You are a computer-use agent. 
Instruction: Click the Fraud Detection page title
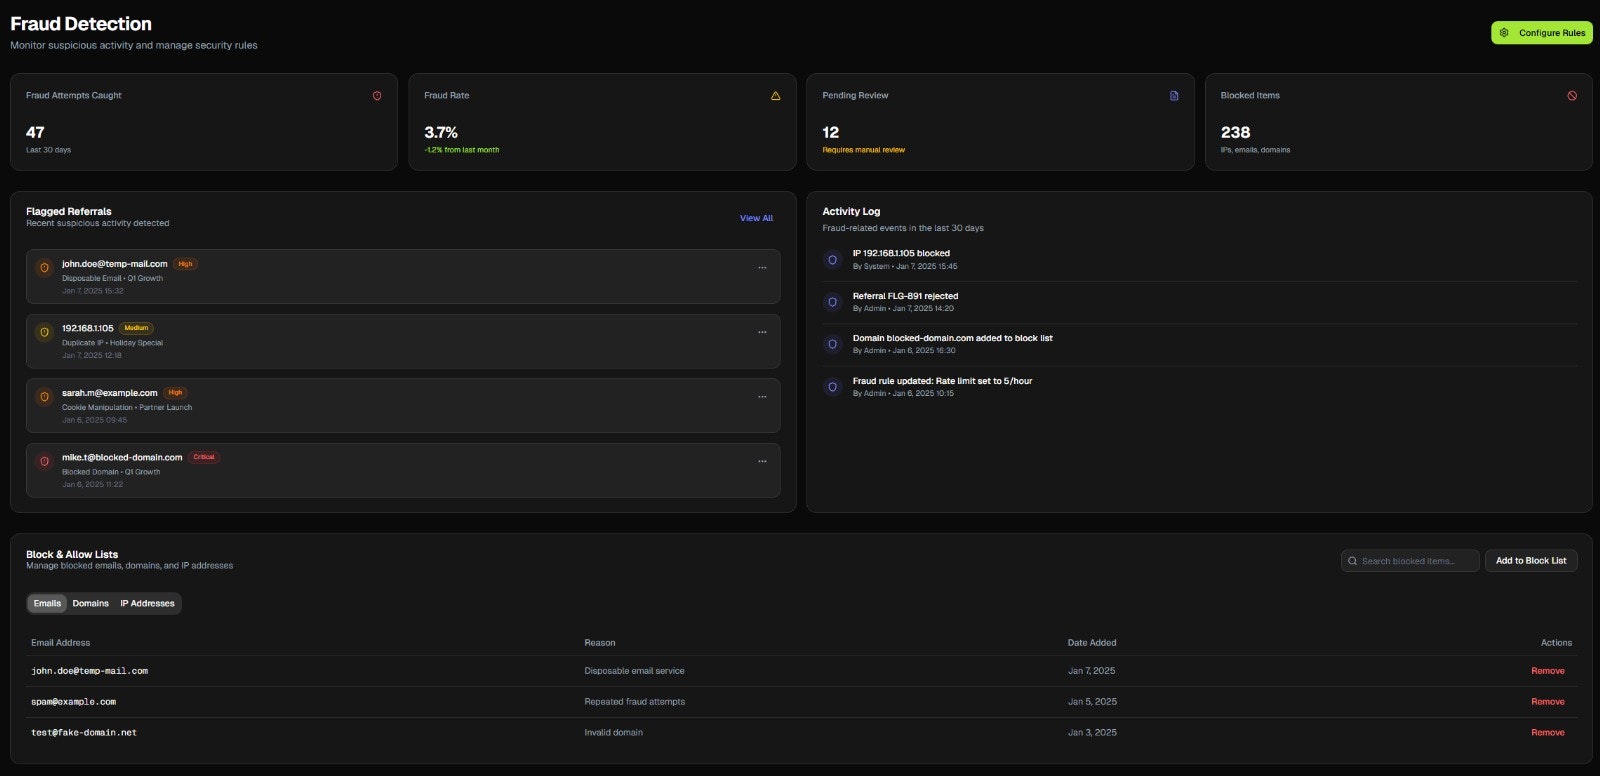81,24
